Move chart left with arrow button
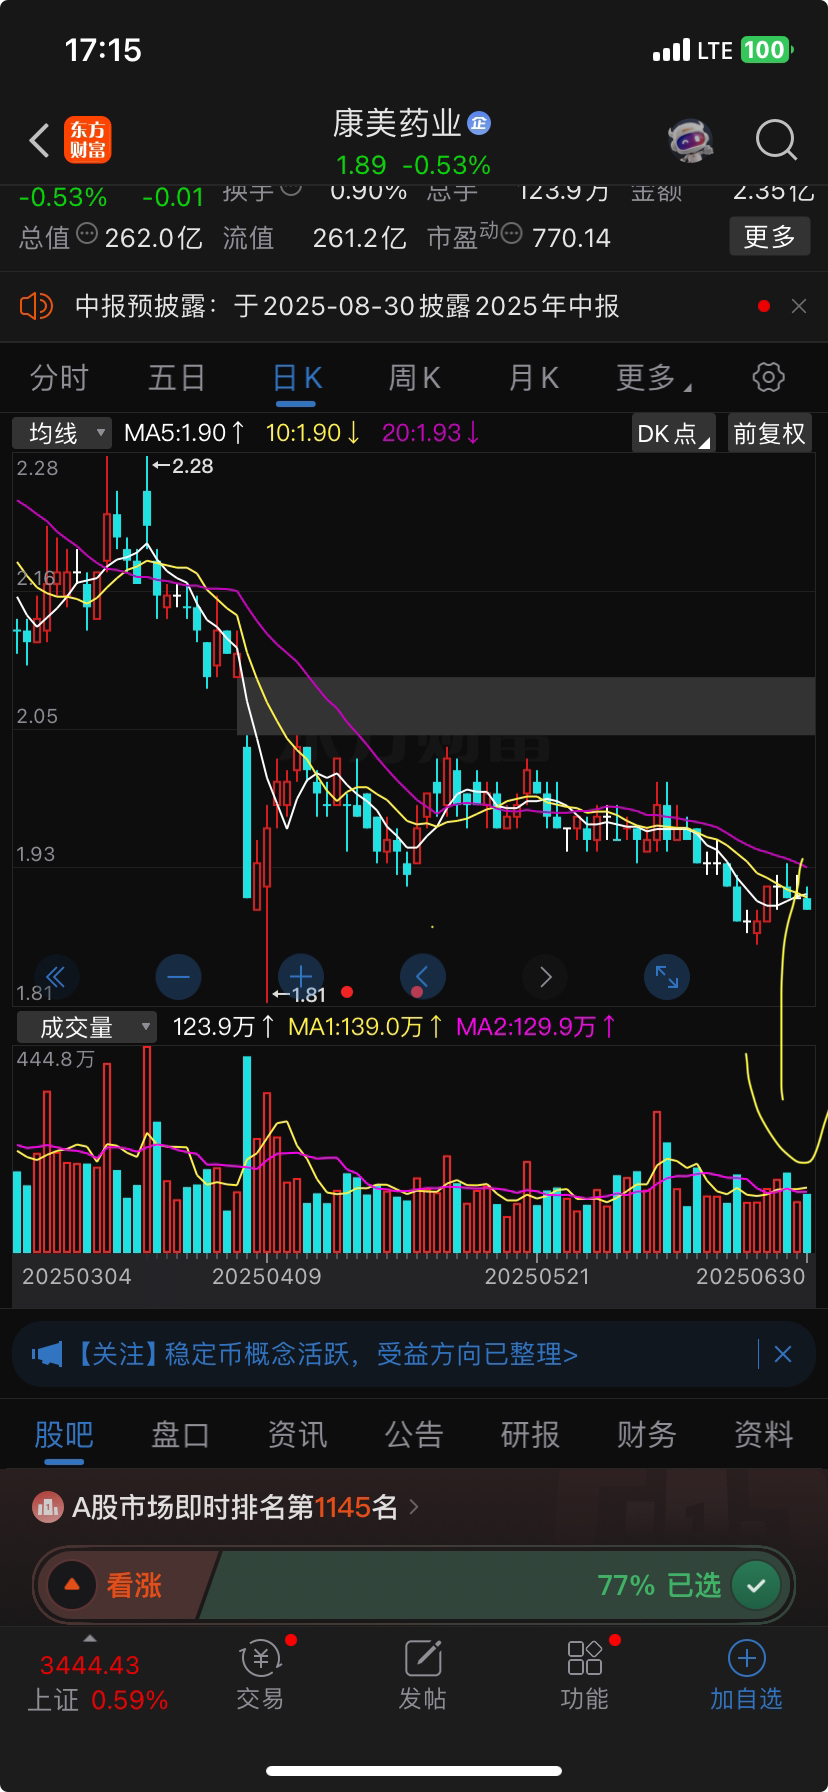828x1792 pixels. [422, 977]
